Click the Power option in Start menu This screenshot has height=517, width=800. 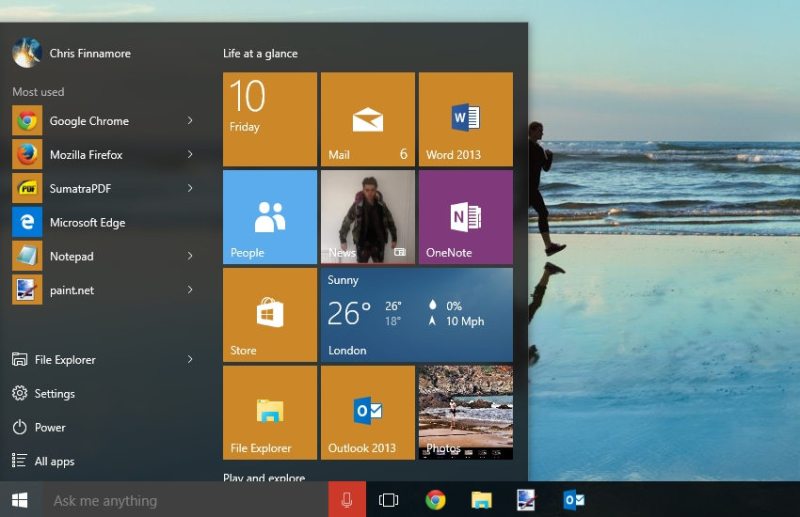tap(39, 427)
